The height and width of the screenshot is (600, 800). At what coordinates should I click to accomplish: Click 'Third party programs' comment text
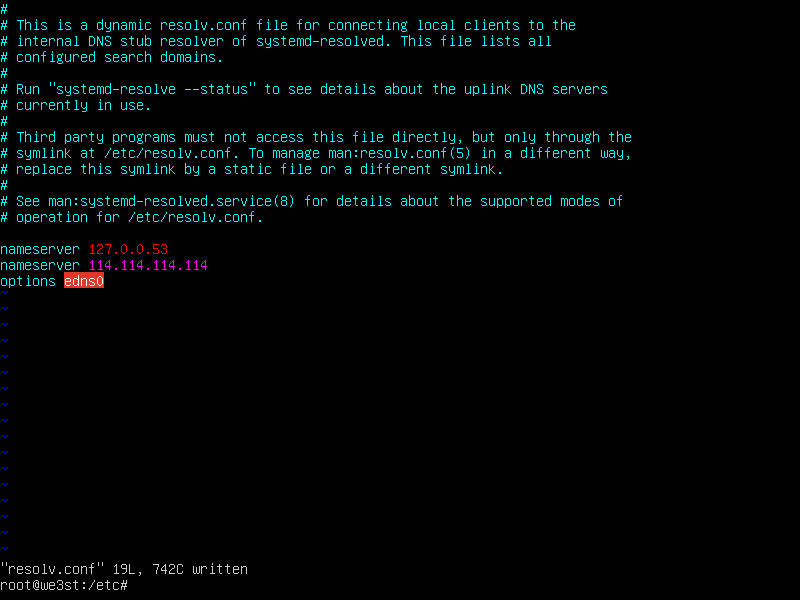coord(96,138)
